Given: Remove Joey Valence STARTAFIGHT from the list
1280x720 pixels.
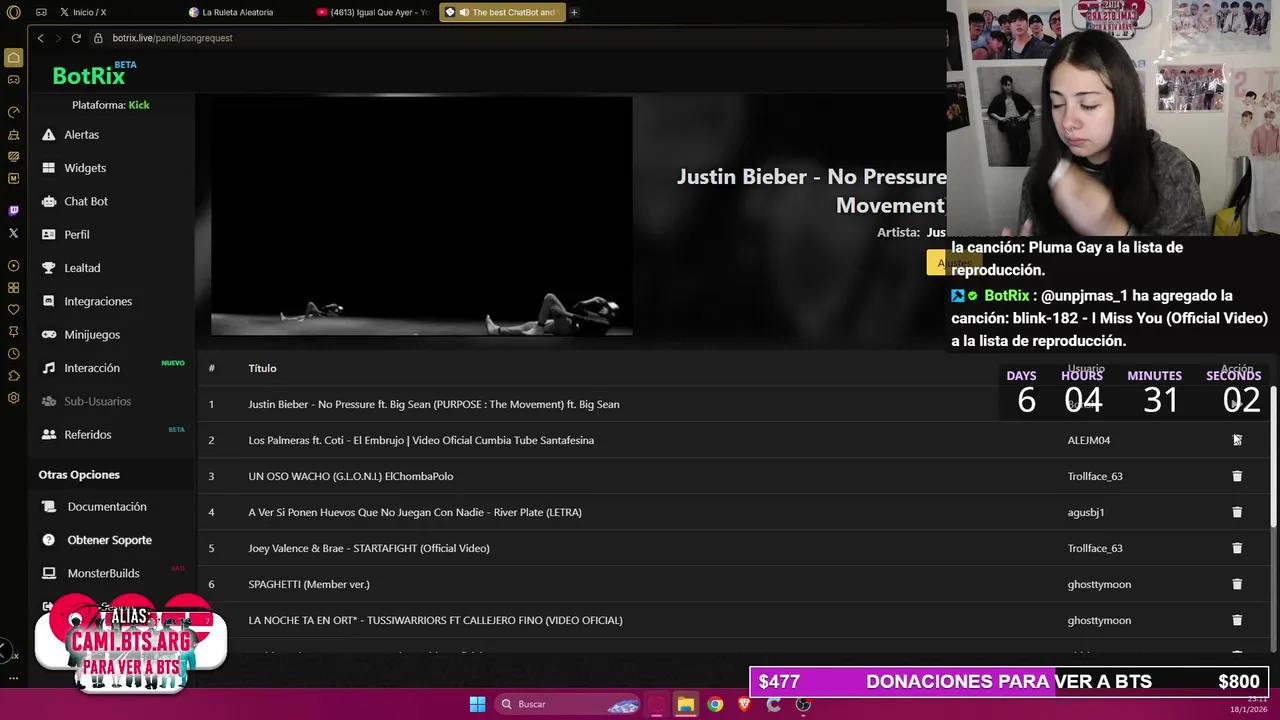Looking at the screenshot, I should (1237, 548).
